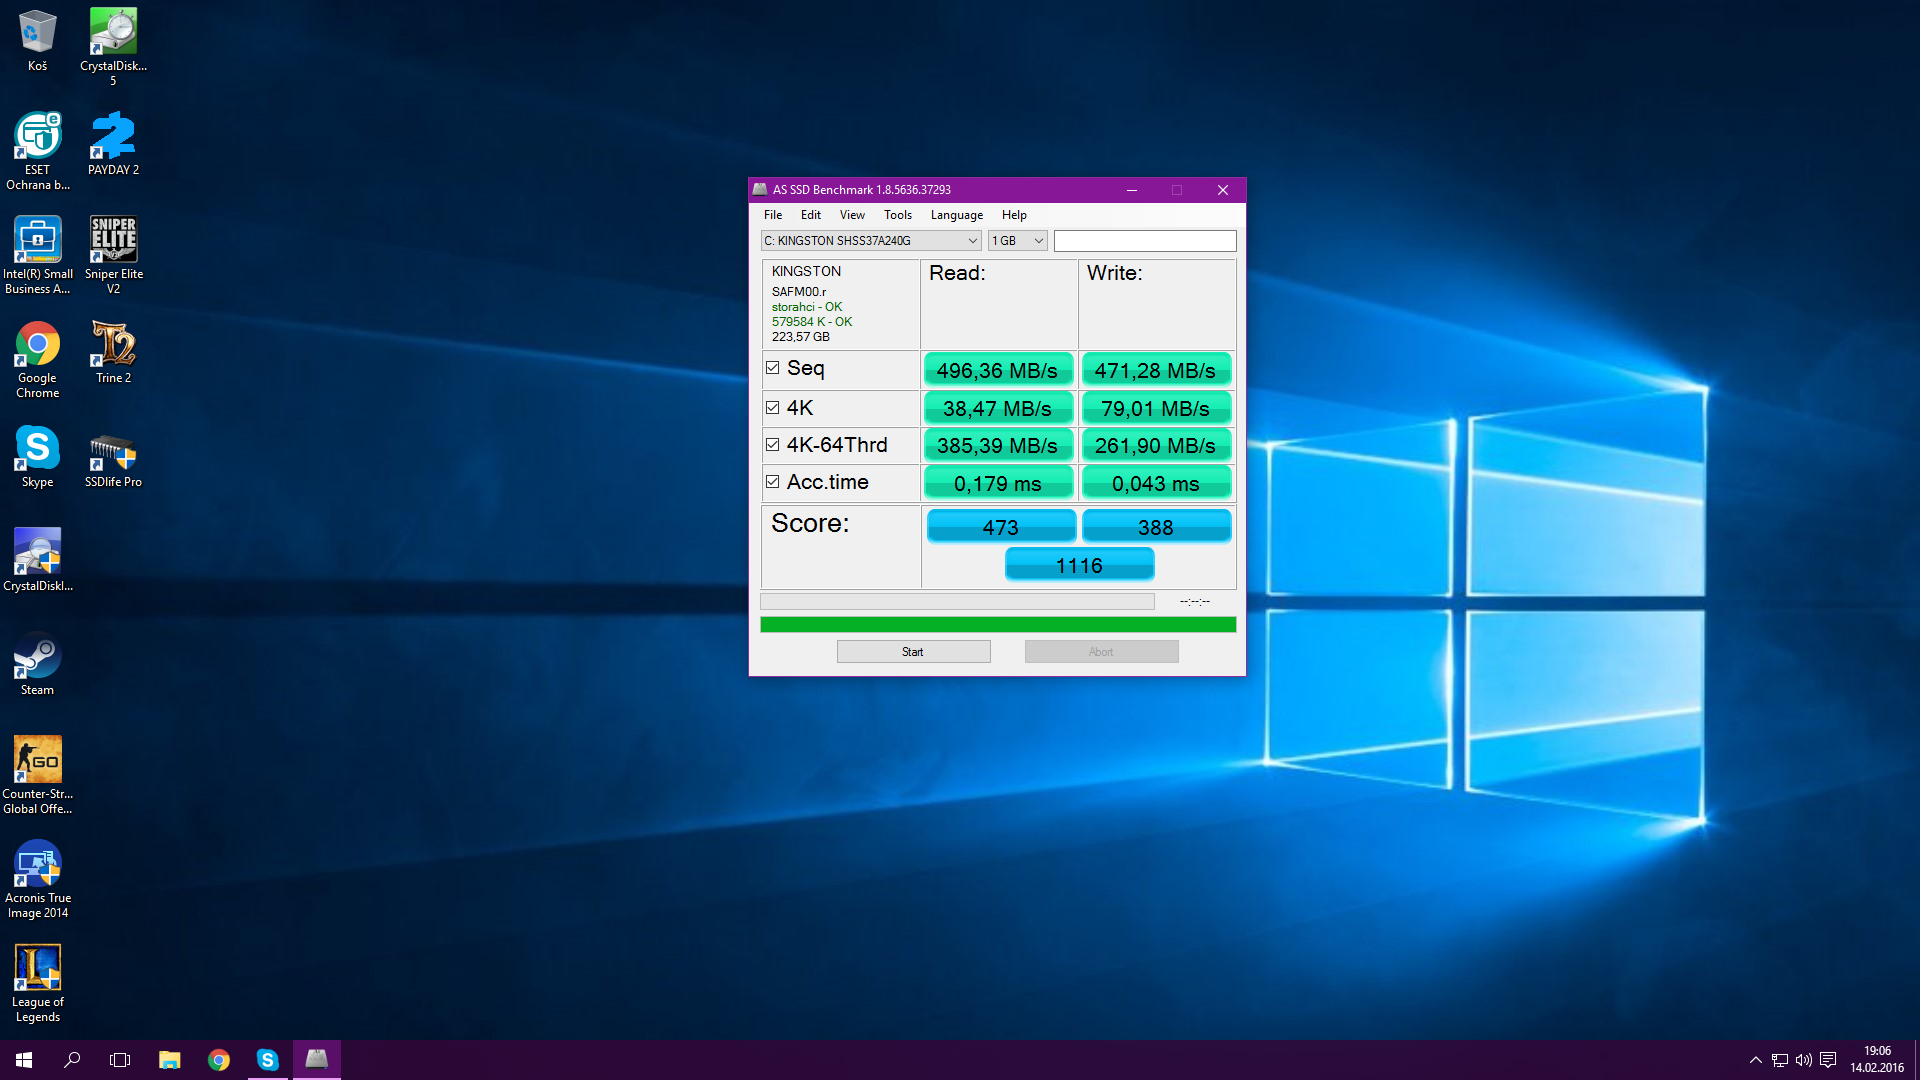The width and height of the screenshot is (1920, 1080).
Task: Click the write access time 0,043 ms
Action: pyautogui.click(x=1156, y=483)
